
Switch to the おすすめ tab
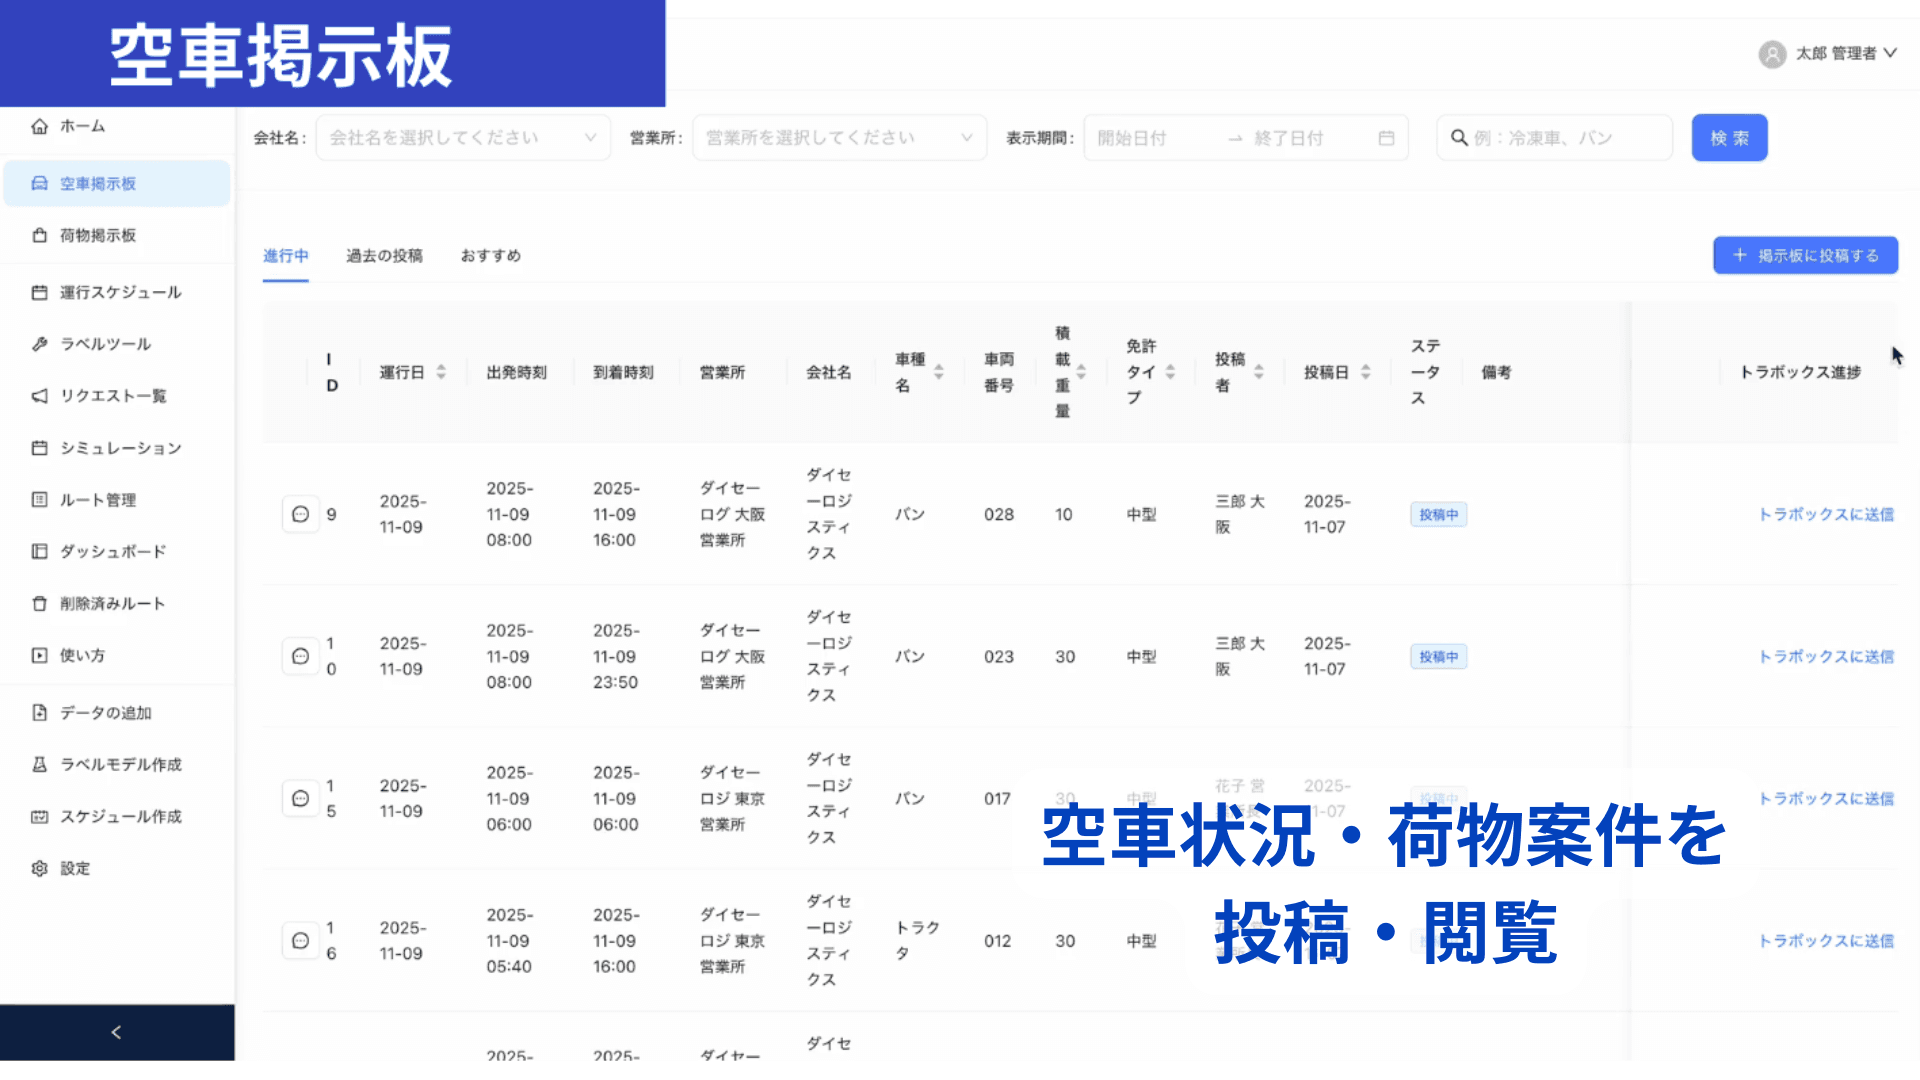click(490, 256)
